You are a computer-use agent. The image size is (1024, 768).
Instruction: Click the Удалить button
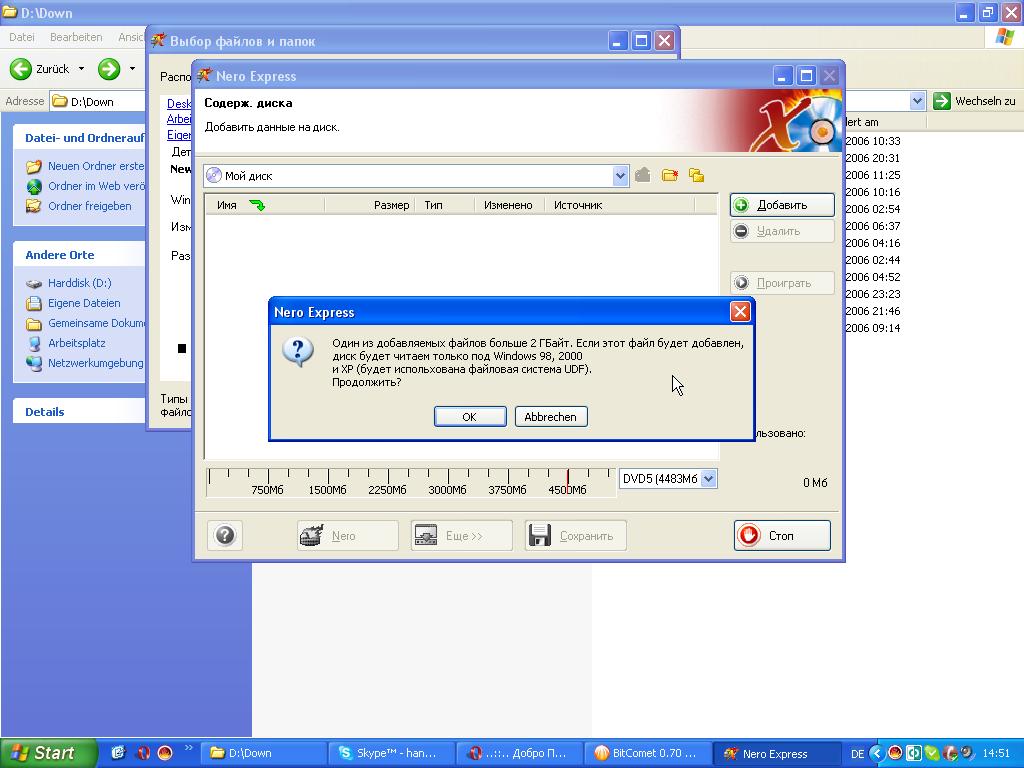click(782, 231)
